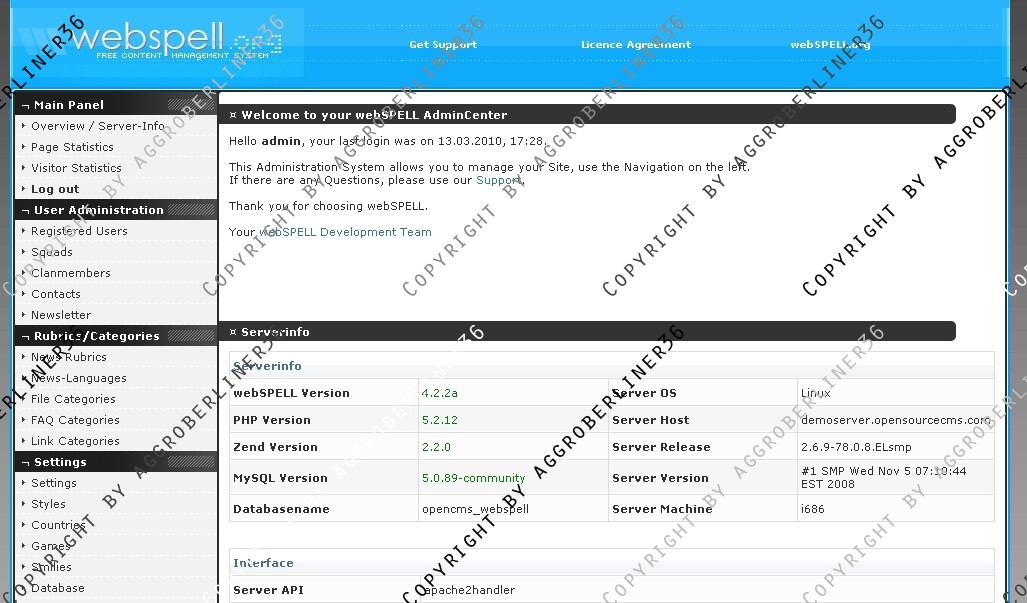Viewport: 1027px width, 603px height.
Task: Click the Support link in welcome text
Action: pos(499,180)
